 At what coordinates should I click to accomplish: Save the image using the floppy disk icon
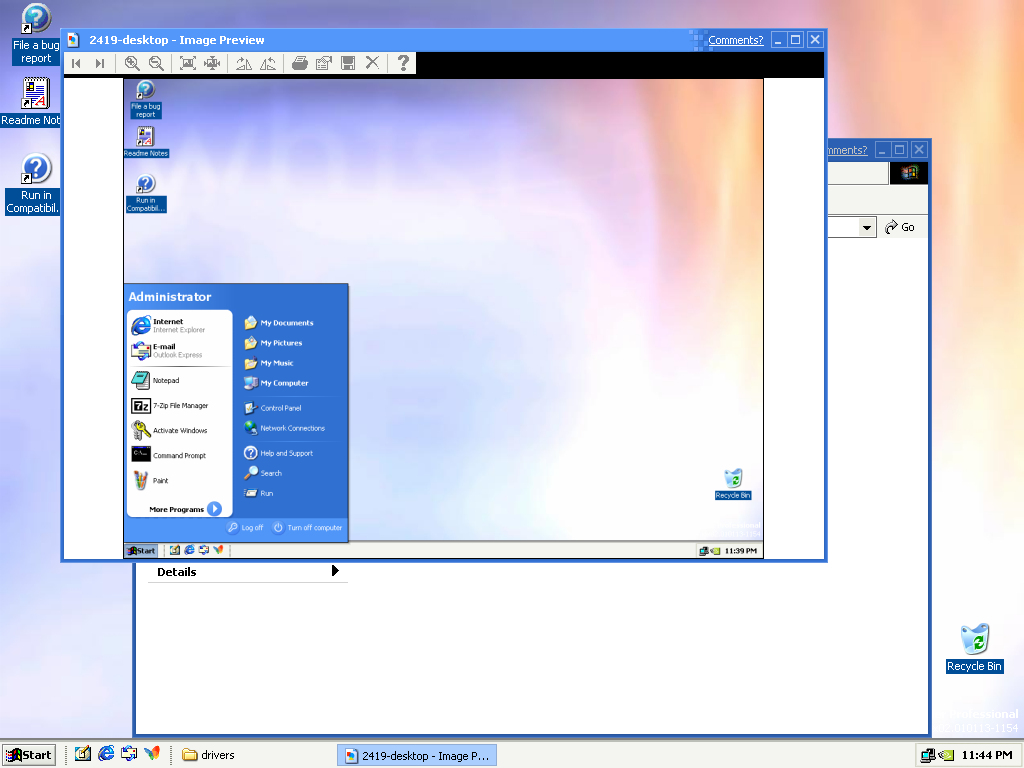point(348,63)
